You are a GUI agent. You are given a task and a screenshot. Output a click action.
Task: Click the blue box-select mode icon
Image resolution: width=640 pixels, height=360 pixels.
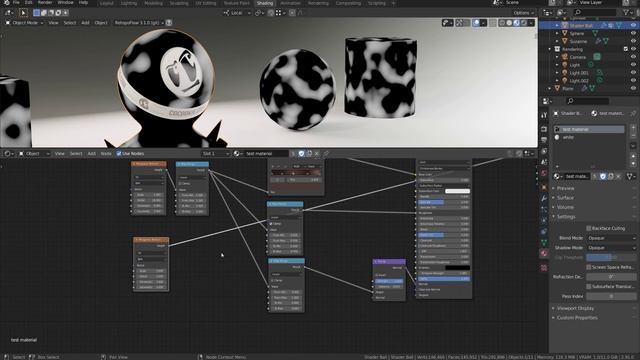(37, 13)
